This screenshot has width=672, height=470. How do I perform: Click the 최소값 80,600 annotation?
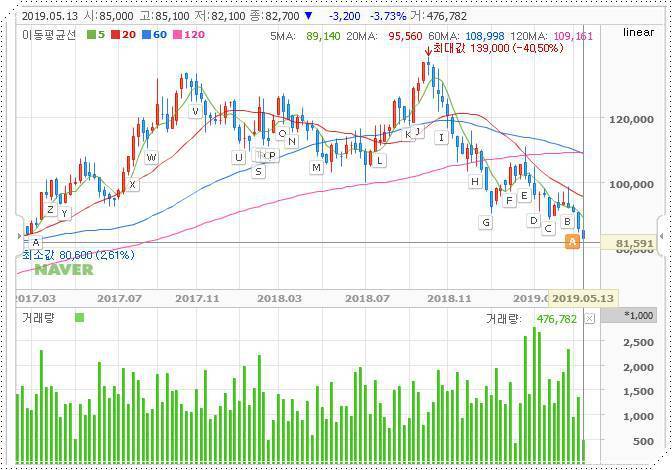(78, 255)
